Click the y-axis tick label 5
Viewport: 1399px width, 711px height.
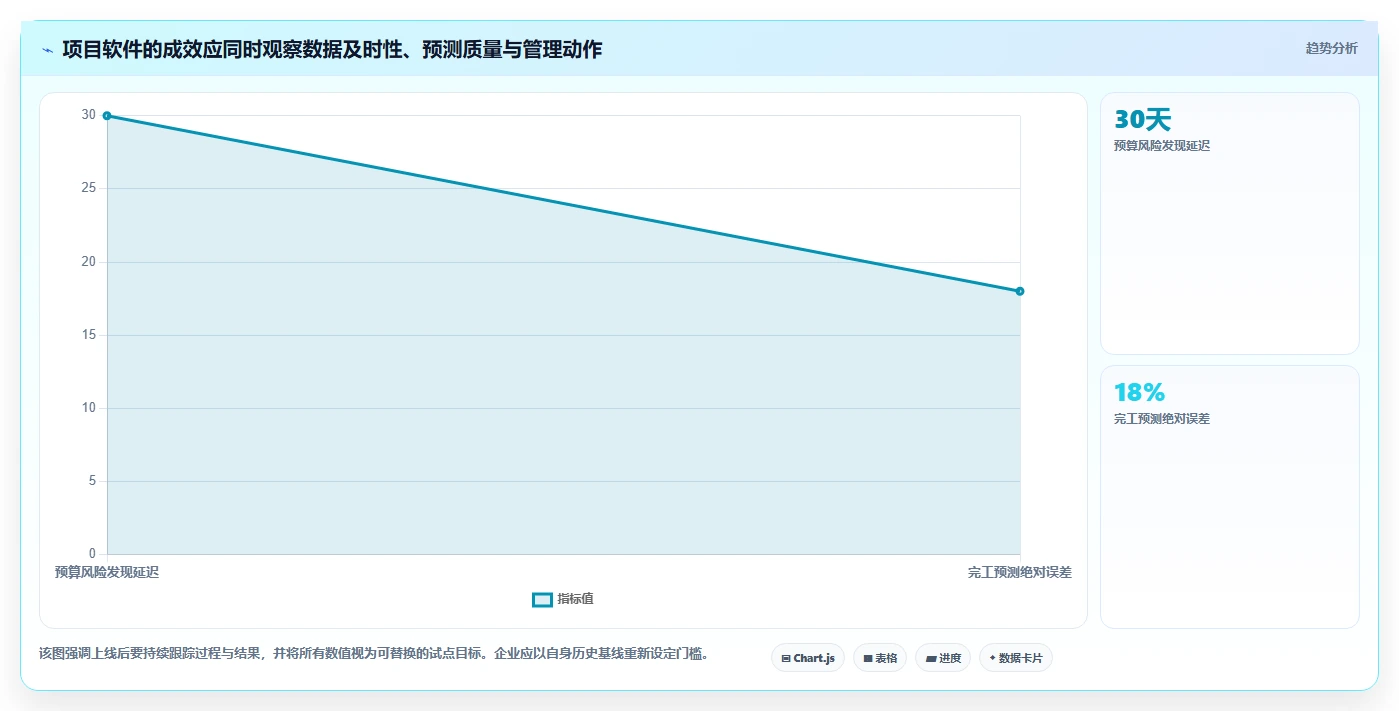pyautogui.click(x=92, y=481)
